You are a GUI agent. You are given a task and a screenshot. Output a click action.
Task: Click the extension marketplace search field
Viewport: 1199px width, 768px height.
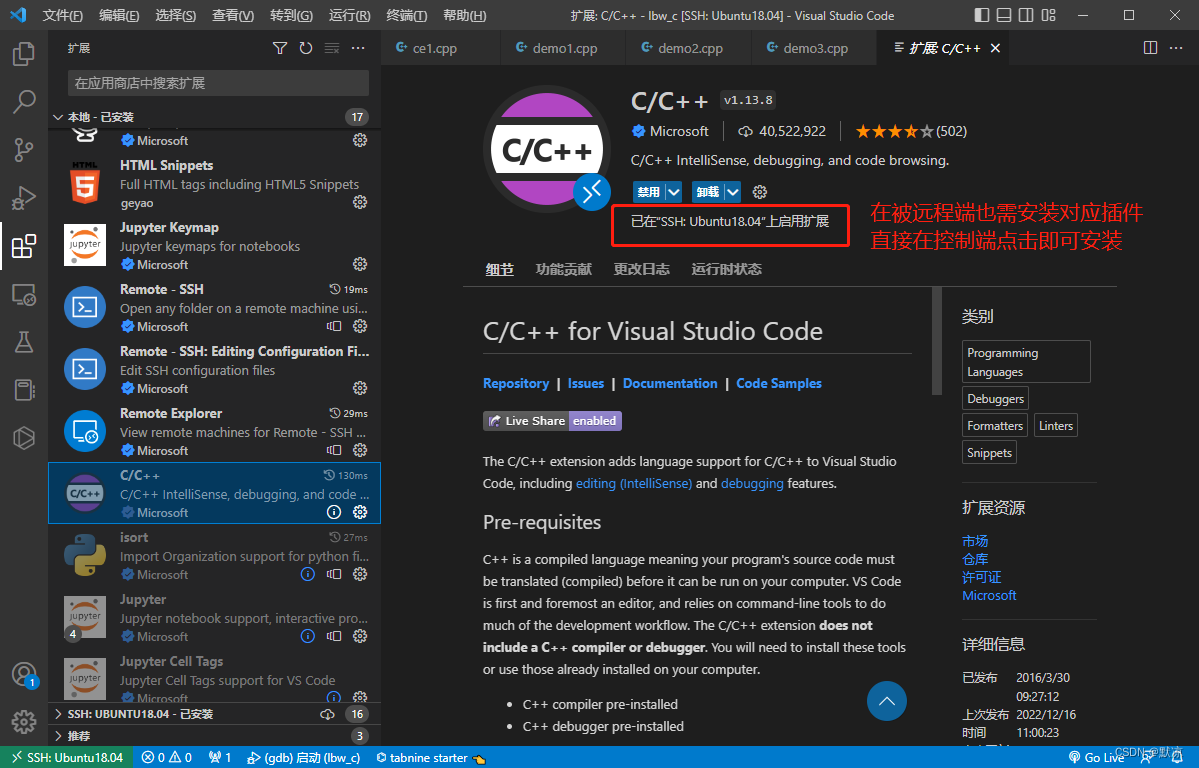(x=217, y=83)
